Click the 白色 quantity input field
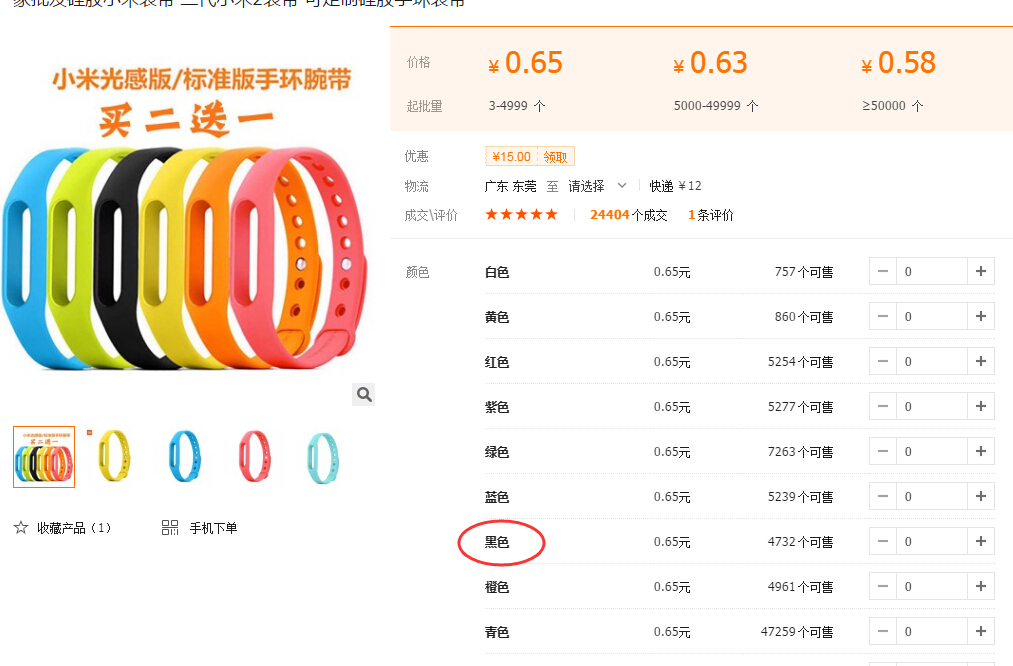1013x666 pixels. click(932, 271)
